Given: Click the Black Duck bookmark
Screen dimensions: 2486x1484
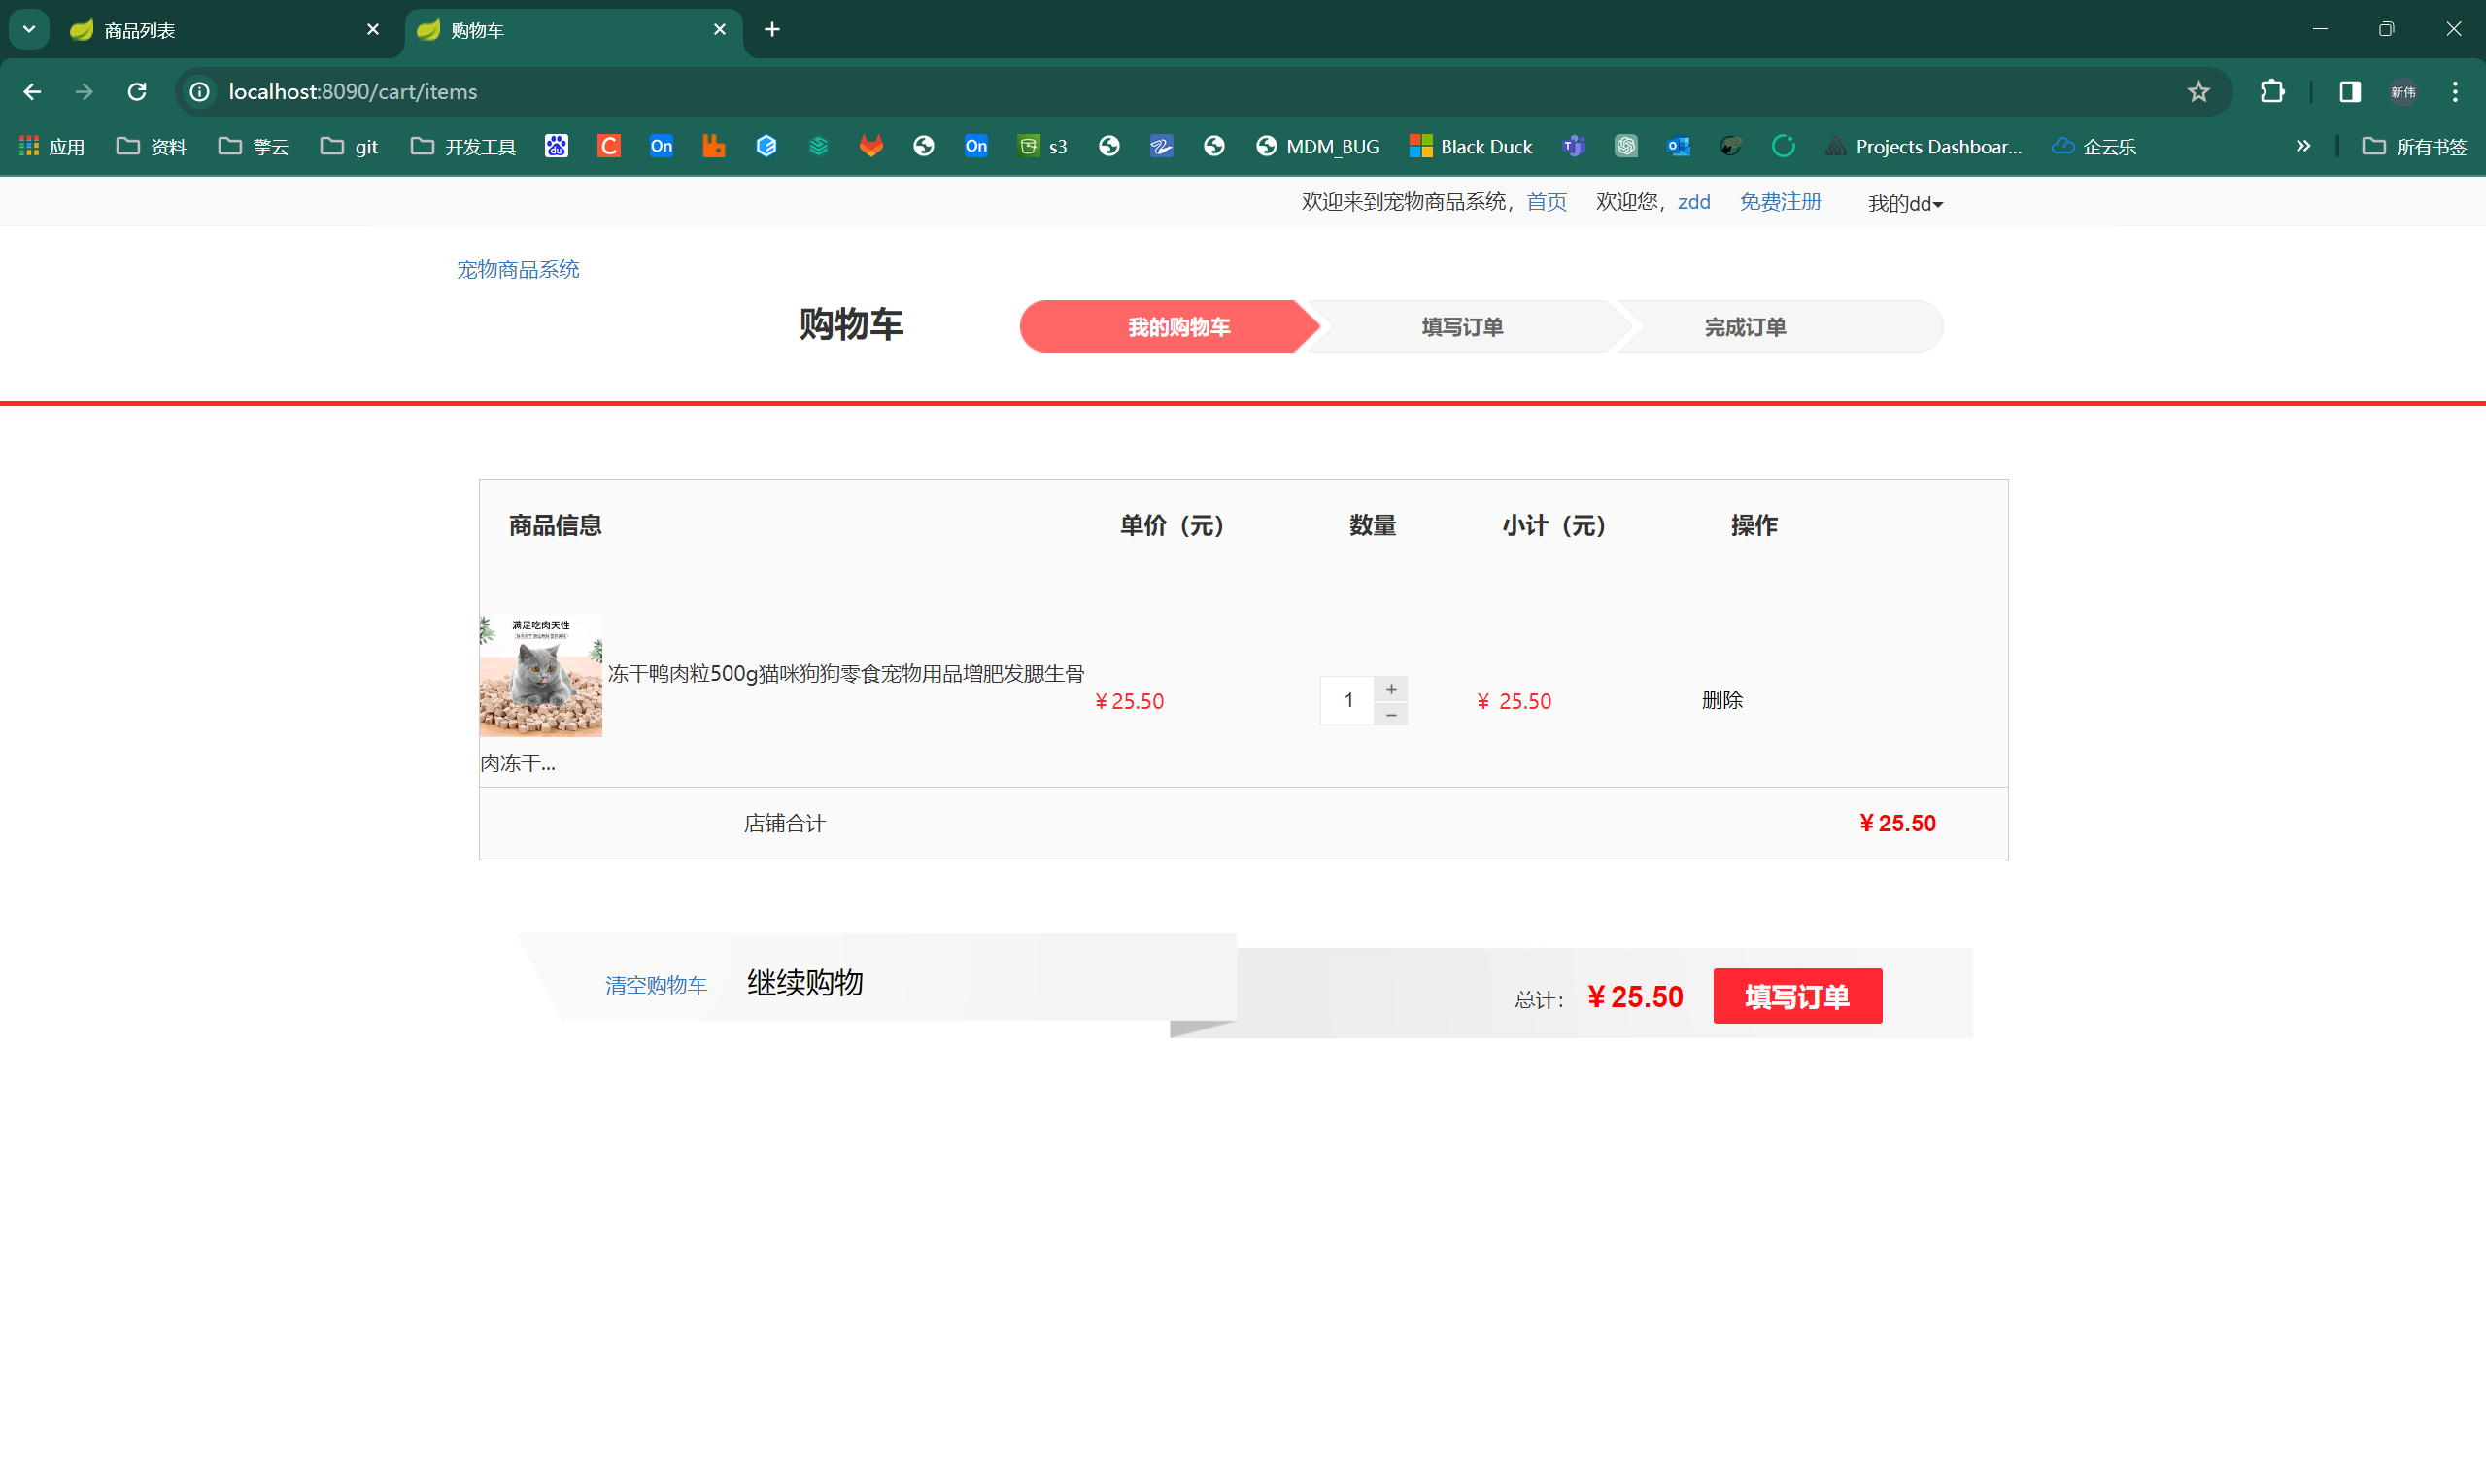Looking at the screenshot, I should (x=1471, y=146).
